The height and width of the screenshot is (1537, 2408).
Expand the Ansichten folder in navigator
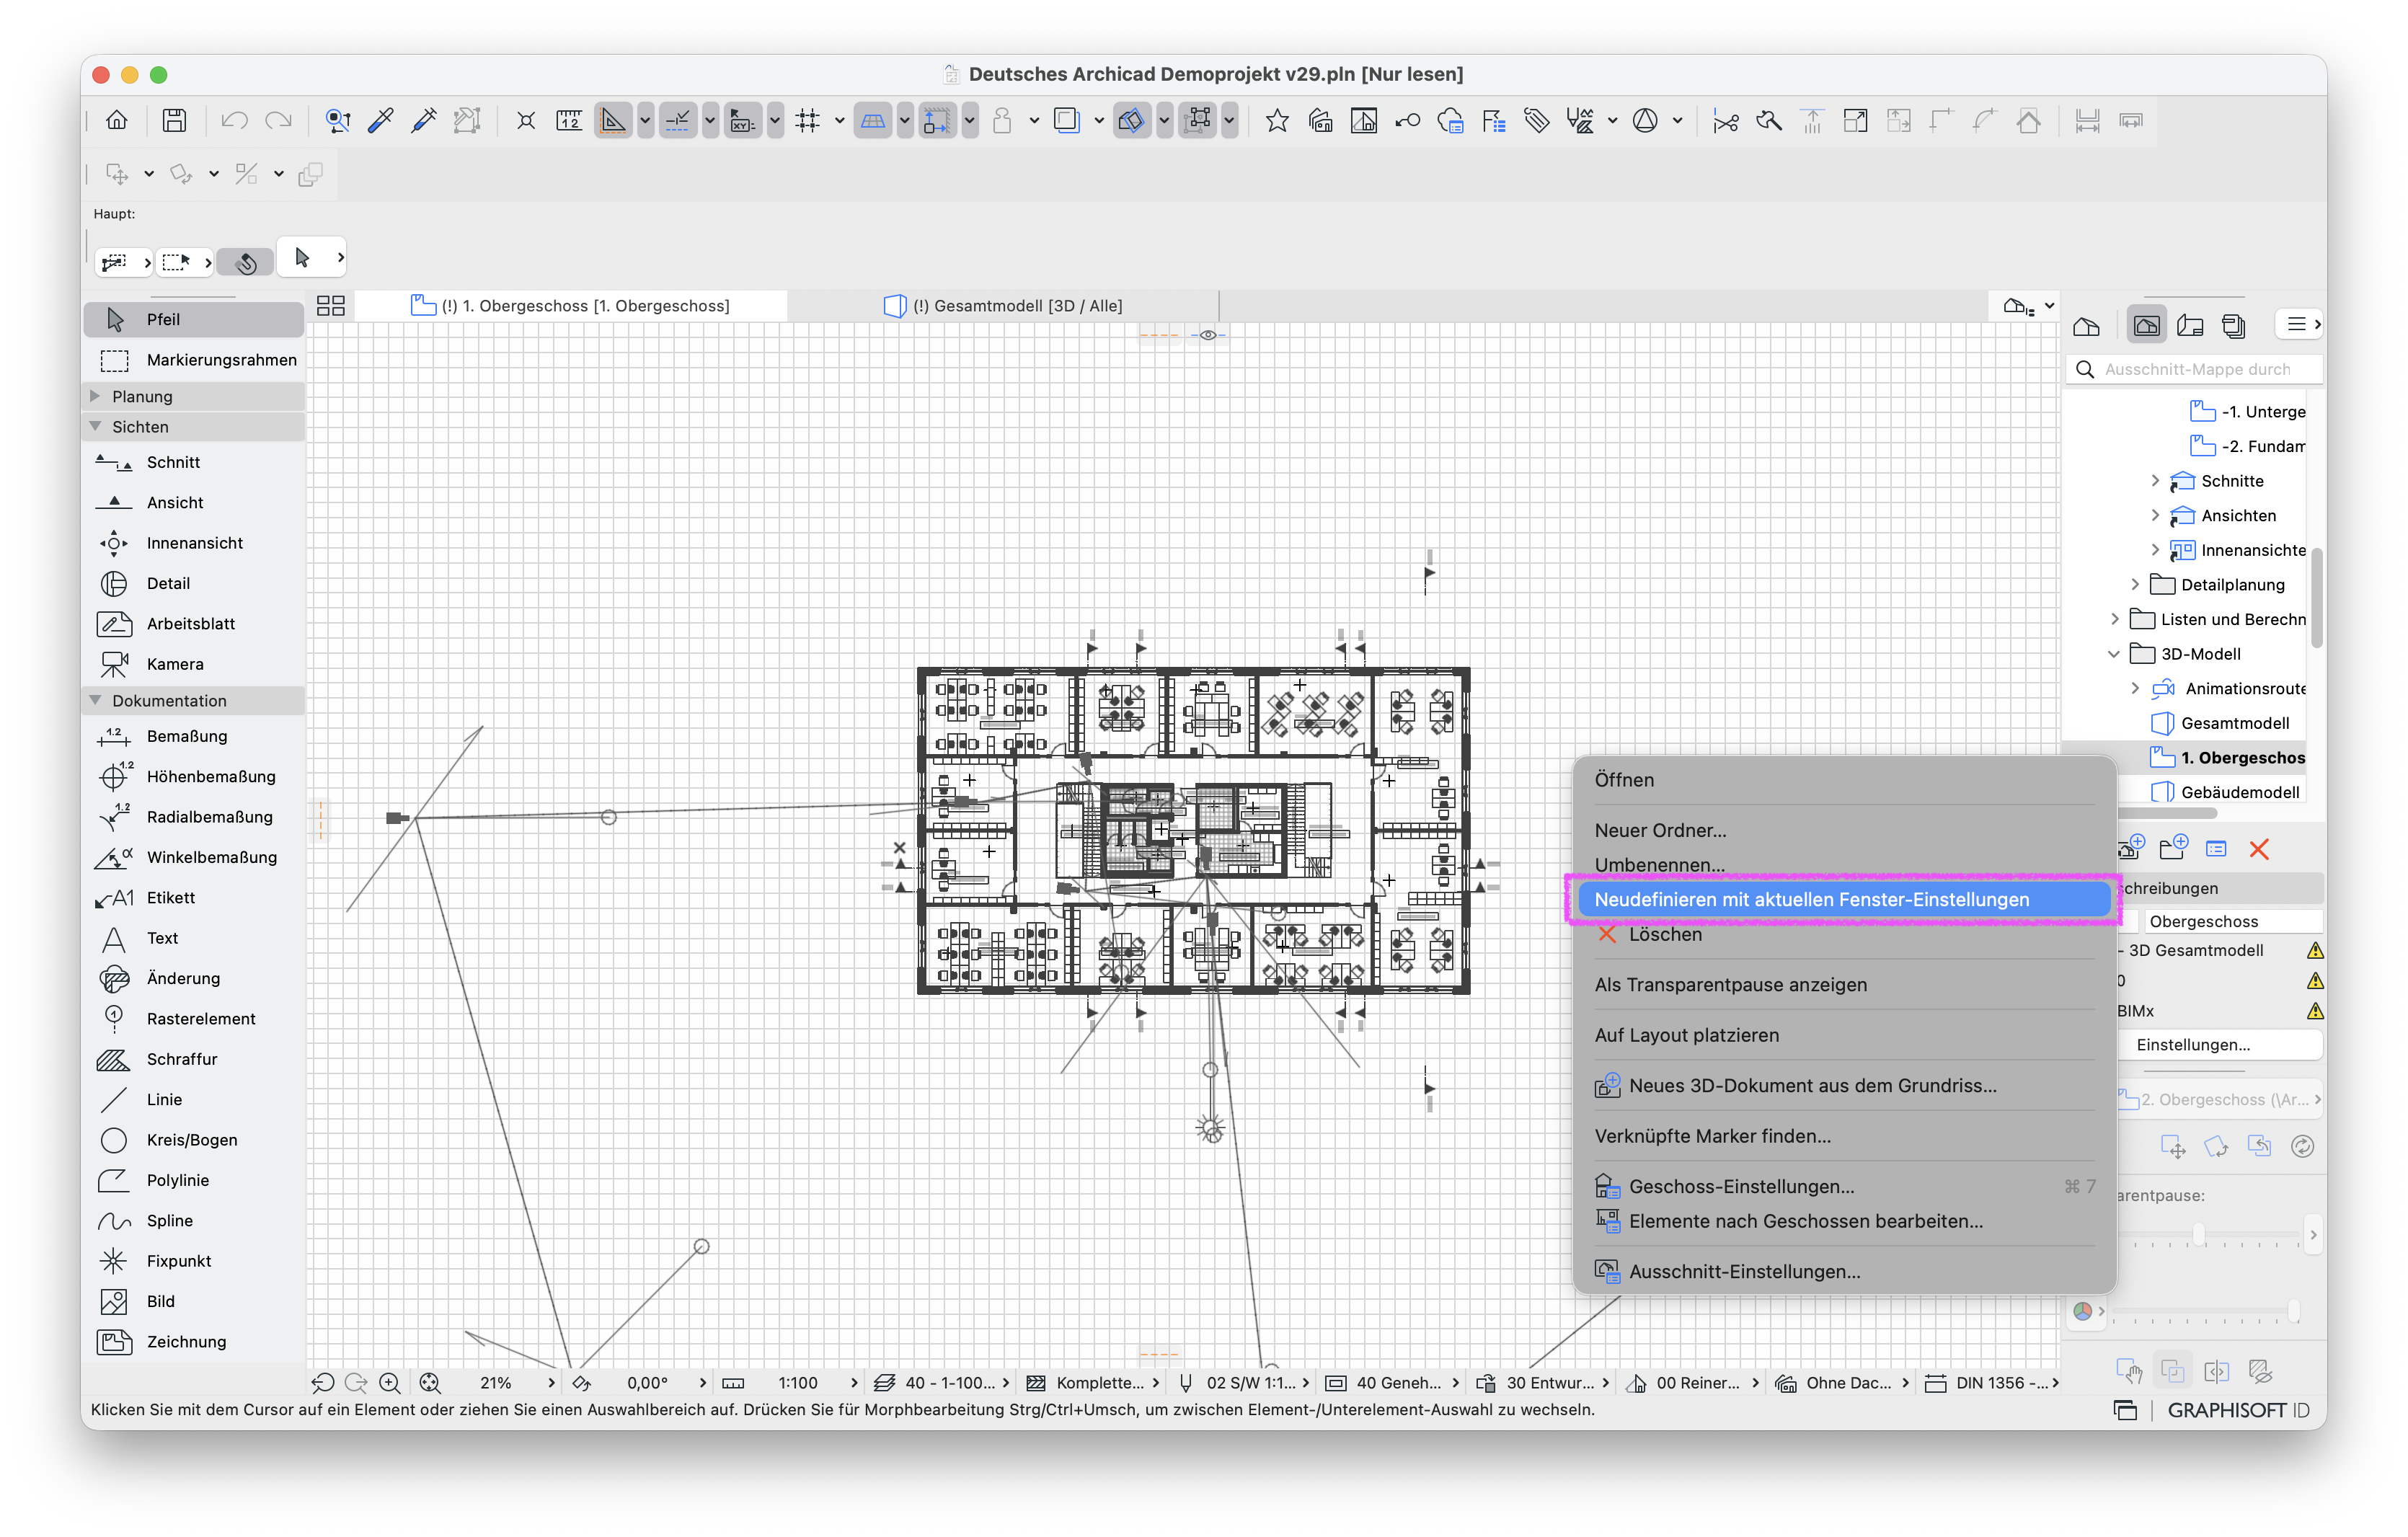2155,516
